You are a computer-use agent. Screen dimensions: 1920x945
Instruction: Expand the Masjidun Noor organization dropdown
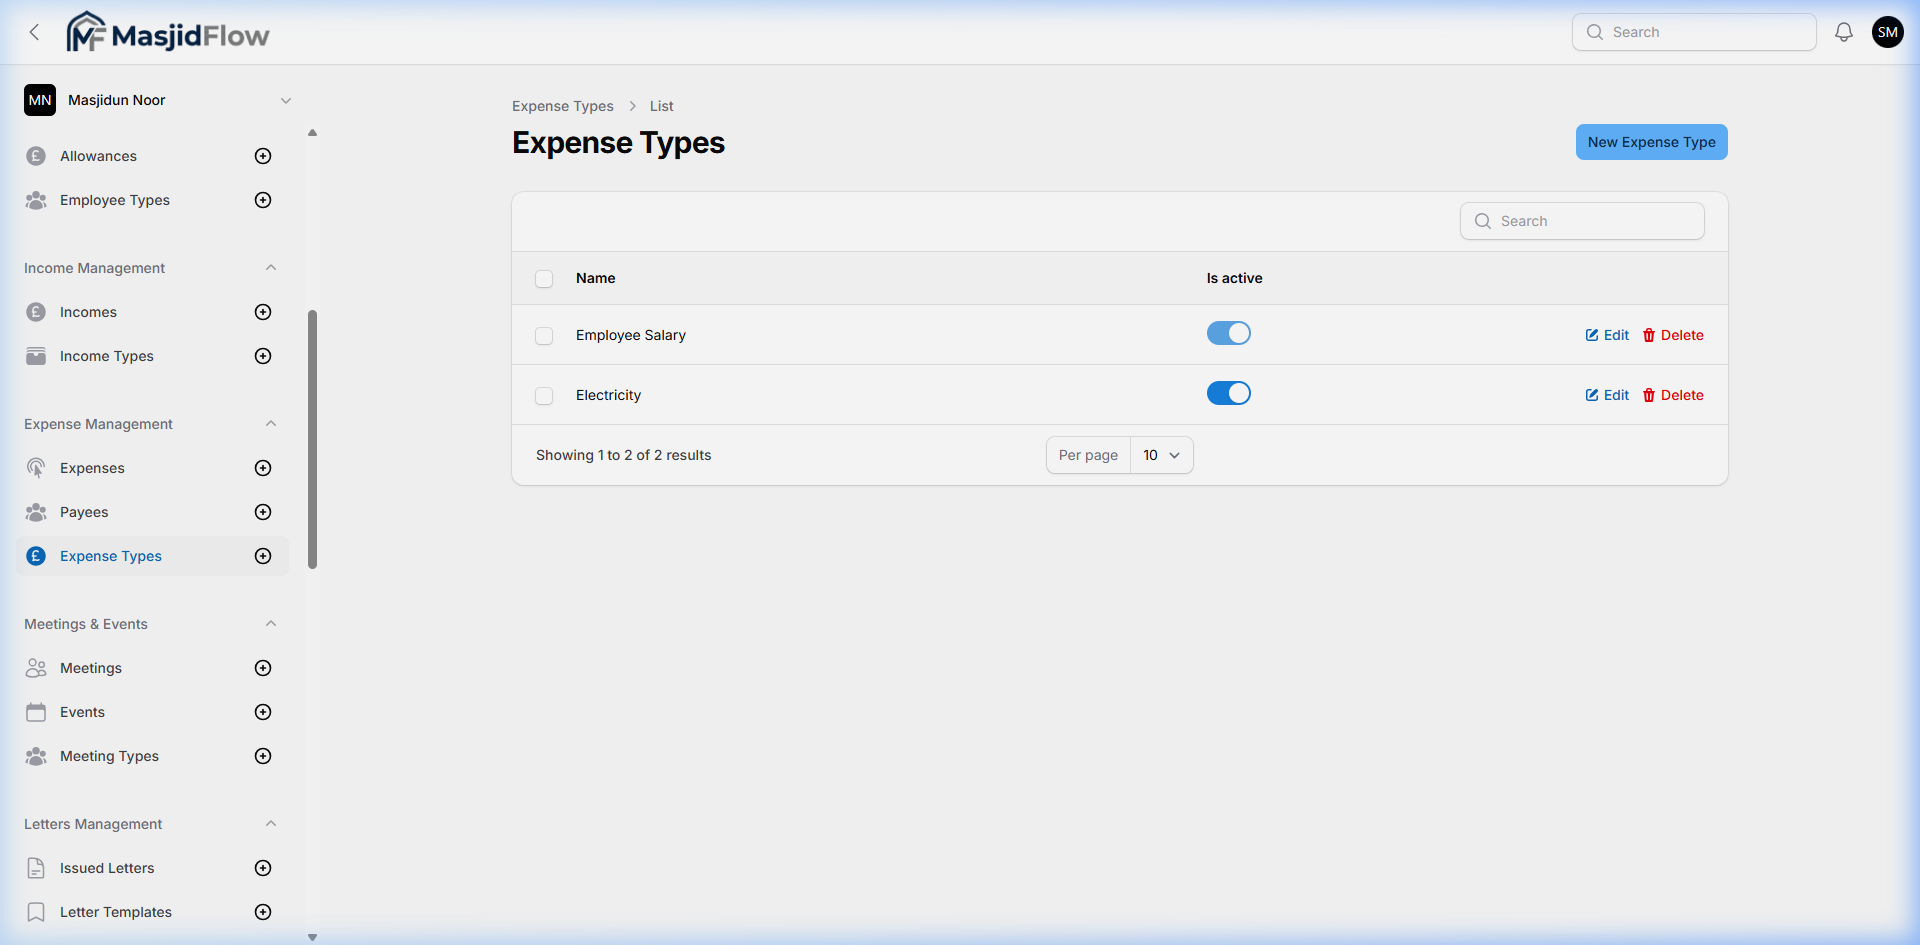pos(286,100)
